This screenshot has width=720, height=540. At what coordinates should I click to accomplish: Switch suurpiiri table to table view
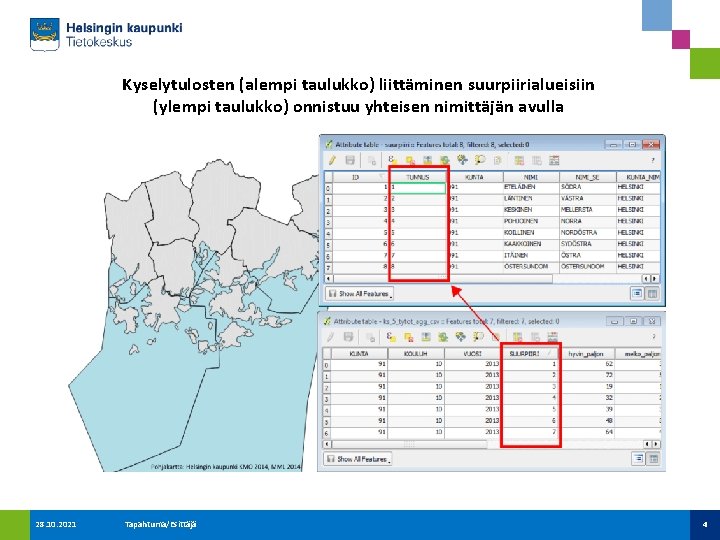652,293
